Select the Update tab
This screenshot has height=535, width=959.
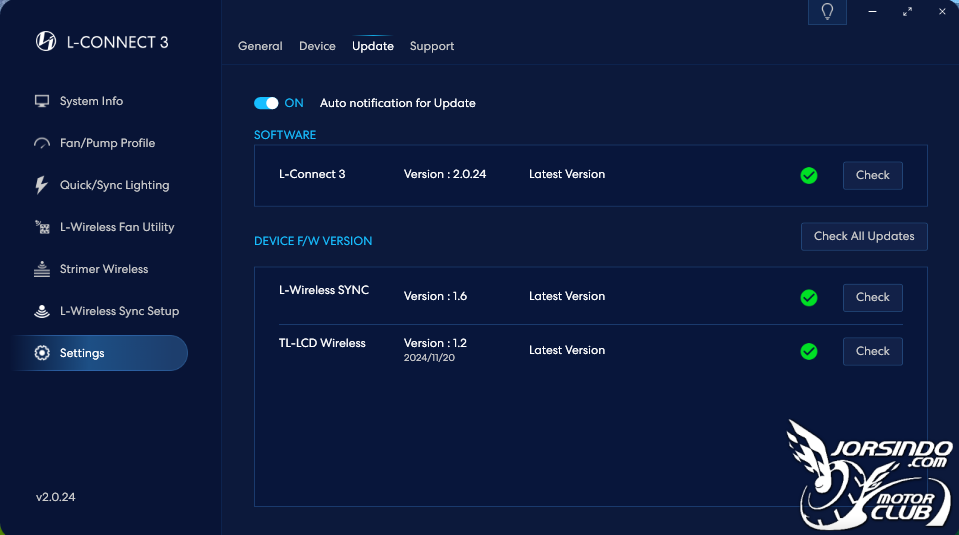coord(372,46)
